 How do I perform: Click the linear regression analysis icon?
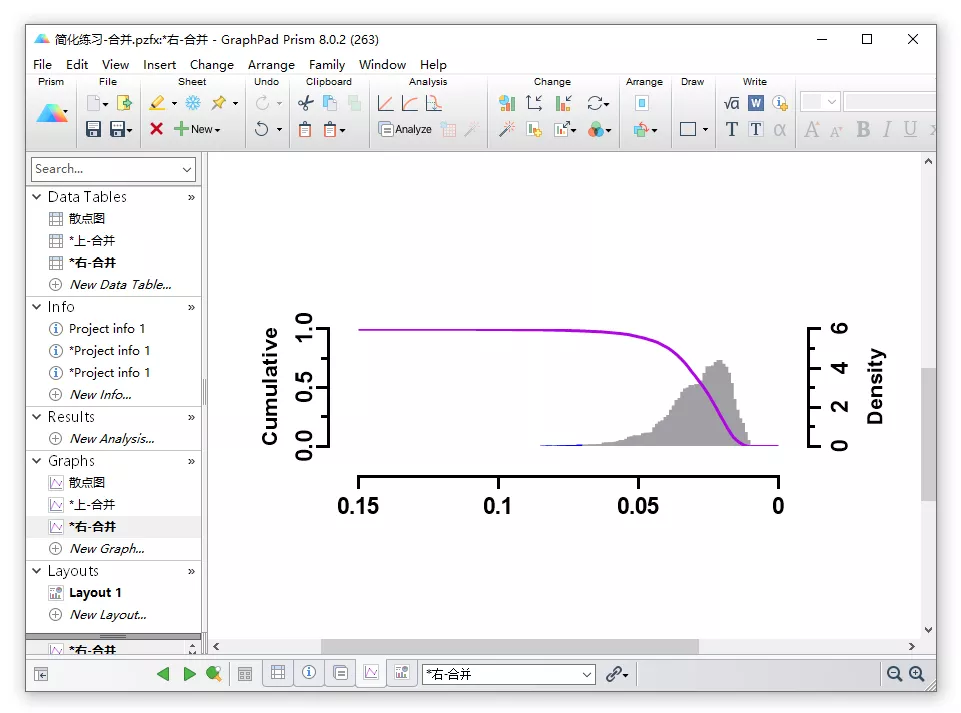385,103
